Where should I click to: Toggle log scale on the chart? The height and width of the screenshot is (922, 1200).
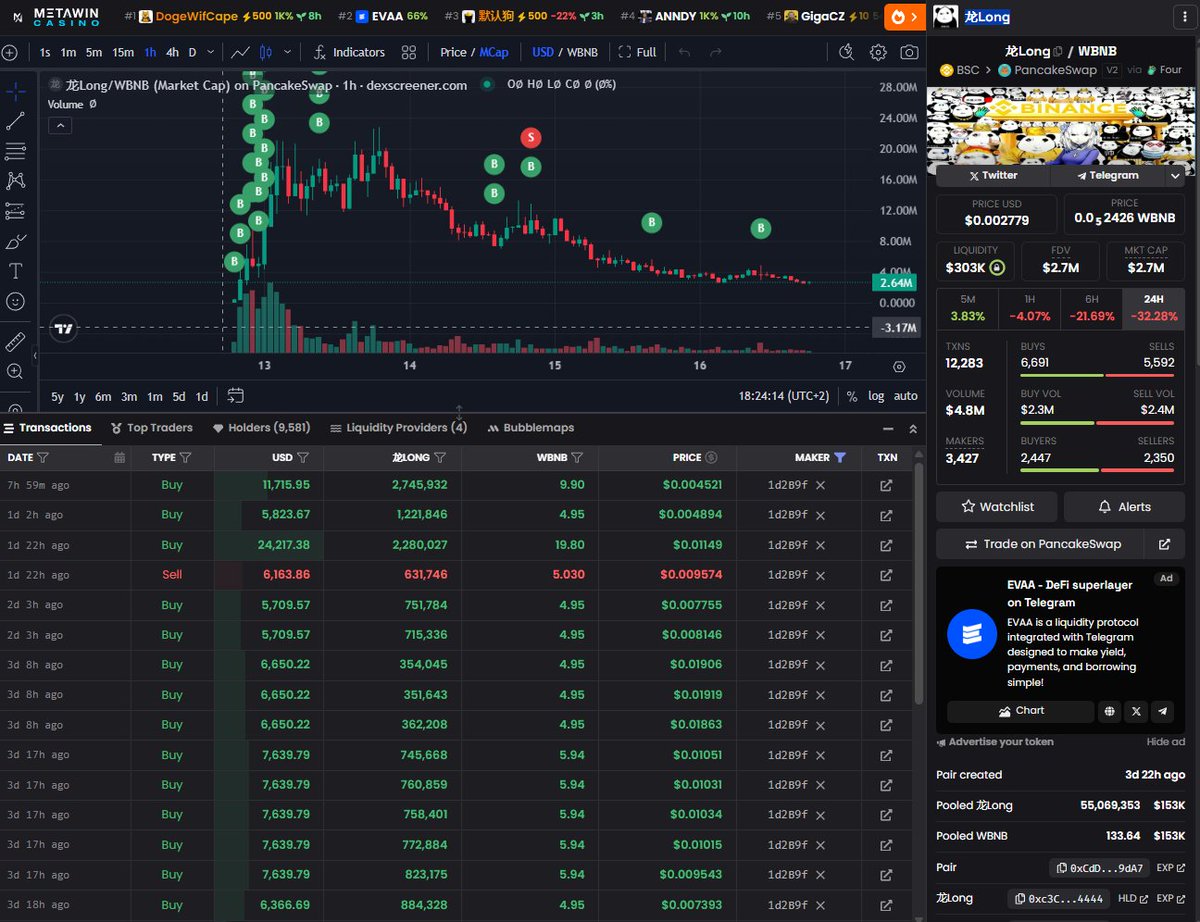click(x=876, y=396)
